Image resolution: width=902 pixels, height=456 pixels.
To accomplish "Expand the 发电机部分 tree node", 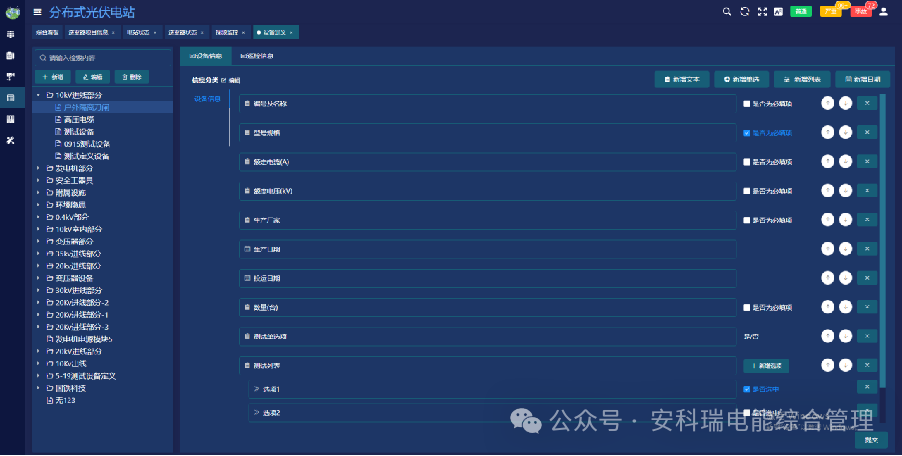I will click(x=39, y=168).
